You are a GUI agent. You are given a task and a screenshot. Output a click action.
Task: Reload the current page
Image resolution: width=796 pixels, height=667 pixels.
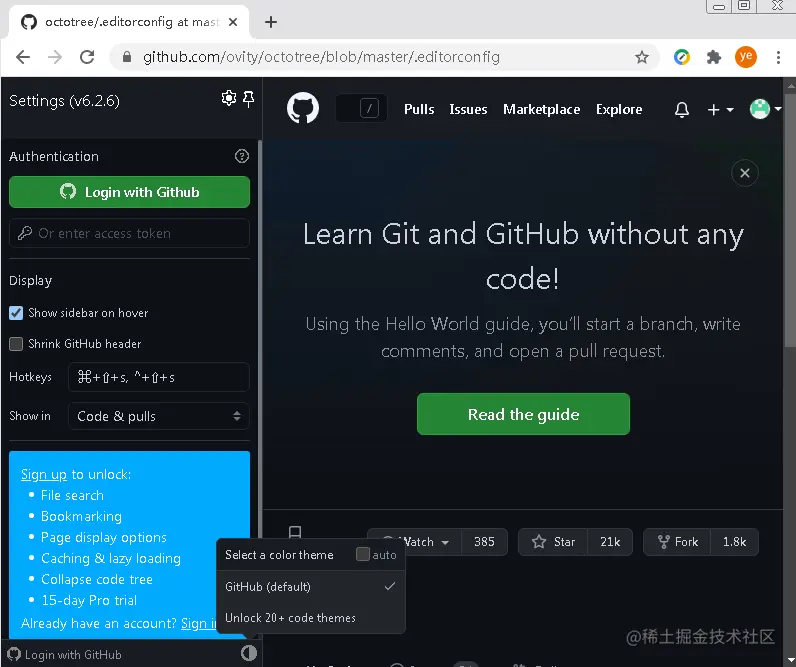click(x=87, y=57)
